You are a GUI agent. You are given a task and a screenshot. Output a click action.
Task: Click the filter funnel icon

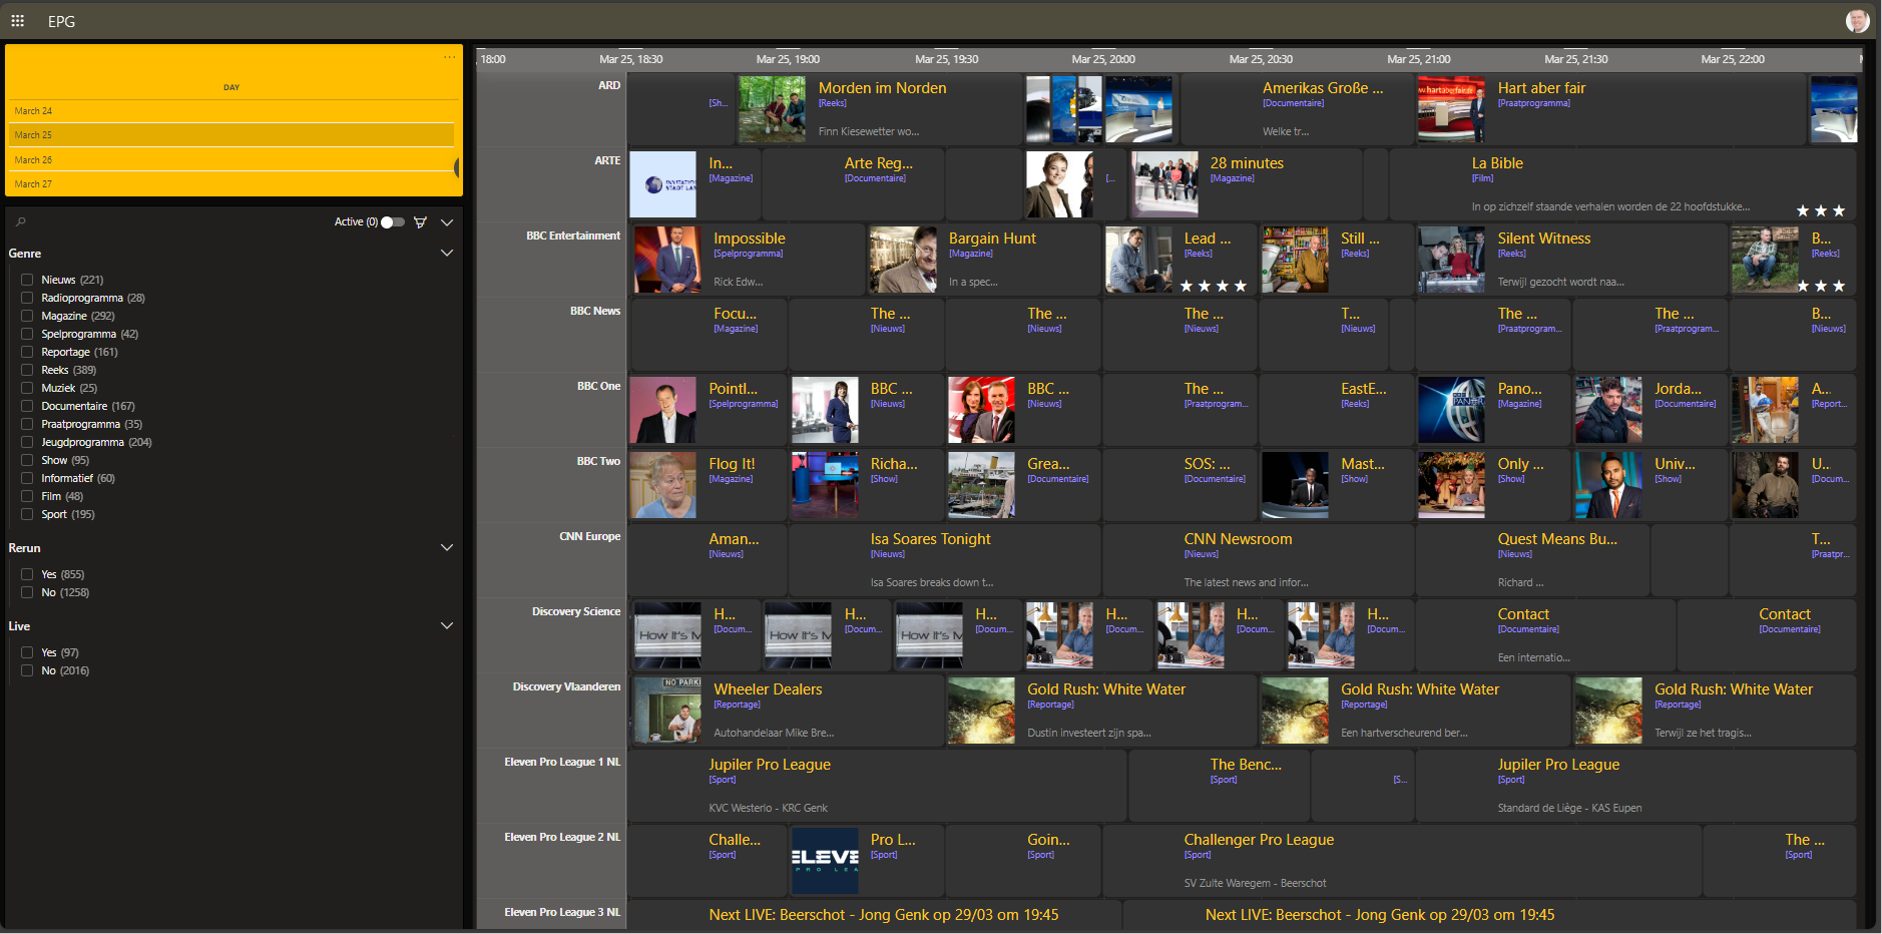[420, 222]
